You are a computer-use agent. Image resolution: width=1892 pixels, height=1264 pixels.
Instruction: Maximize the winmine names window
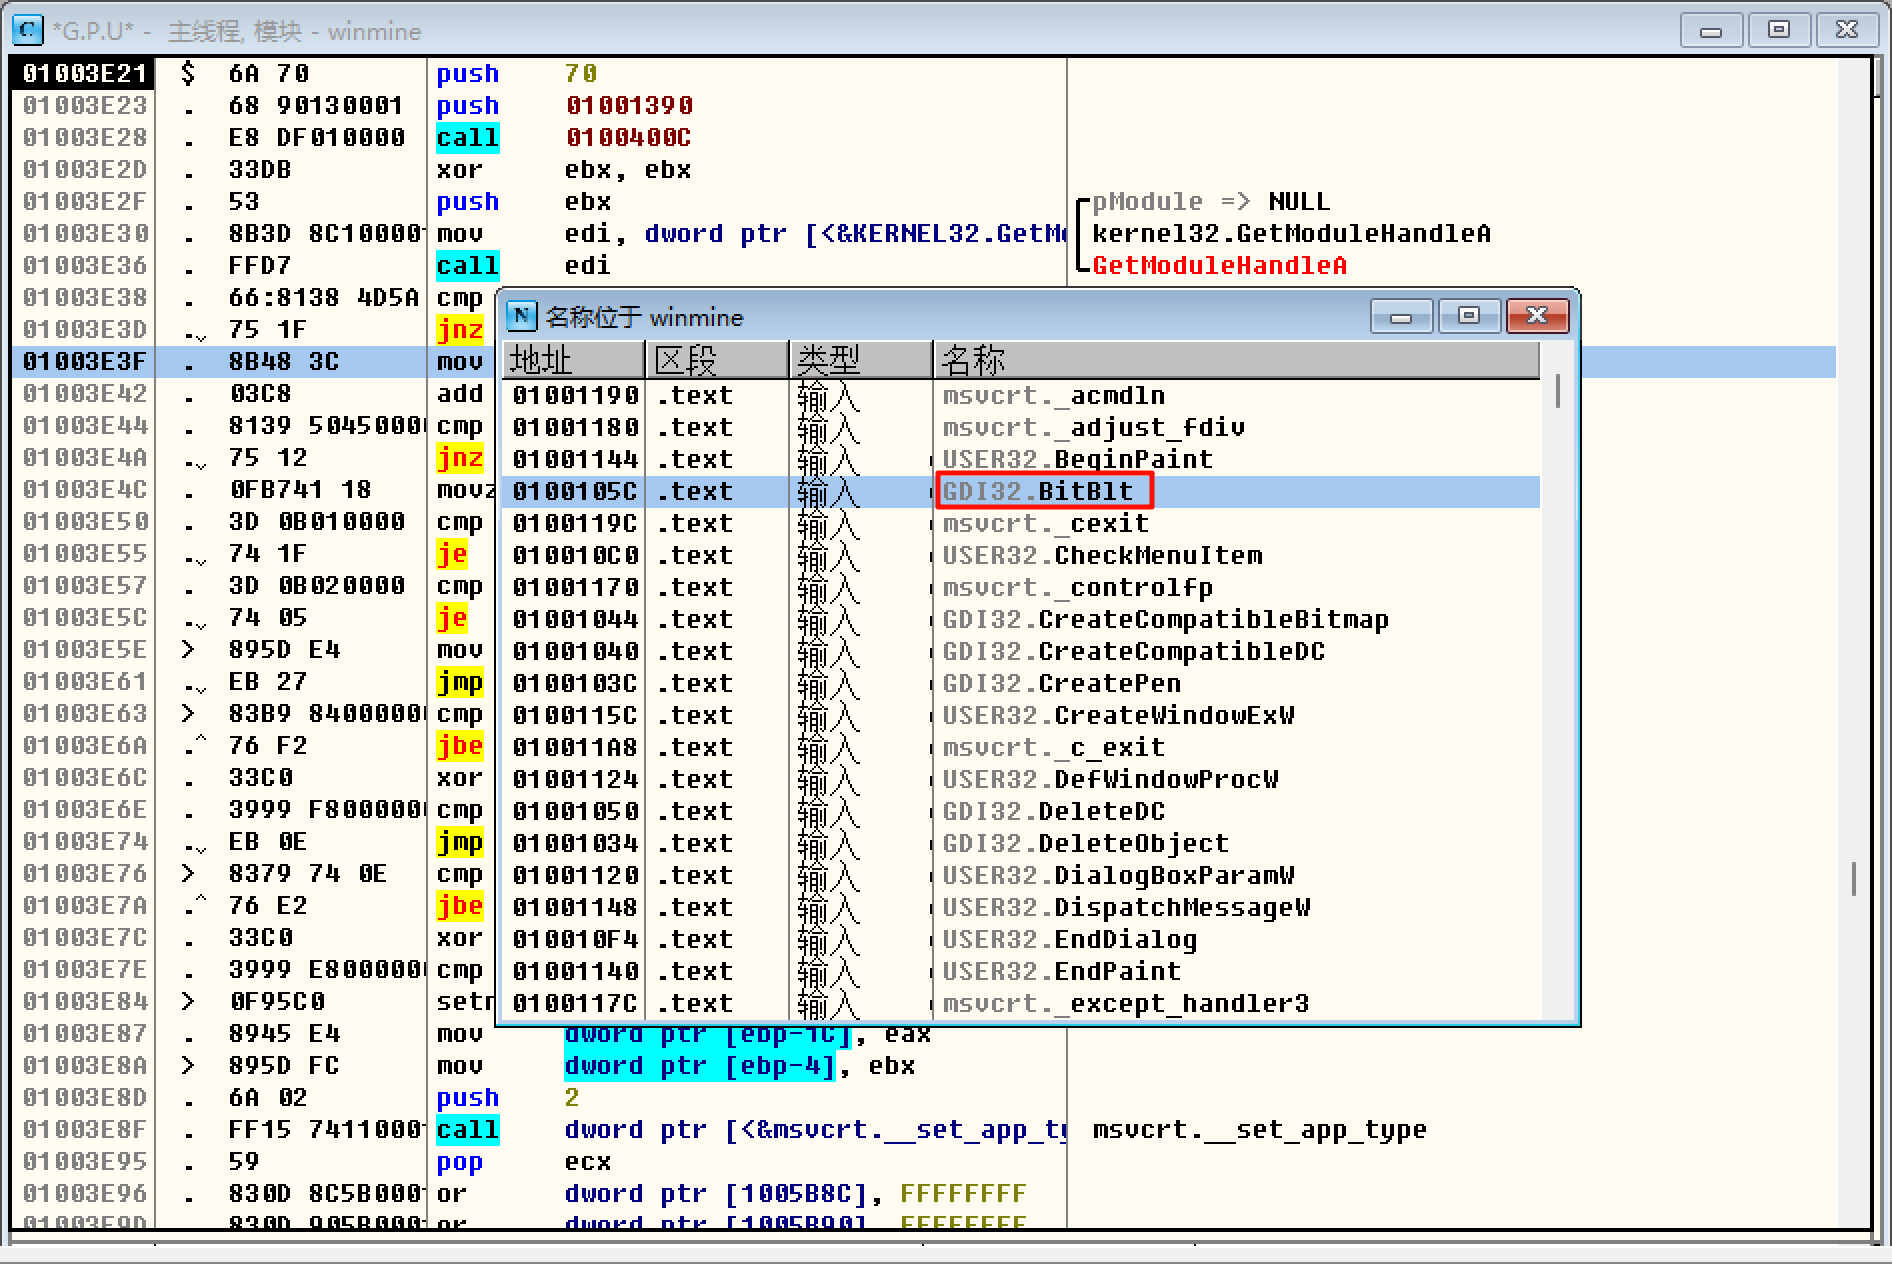point(1468,316)
